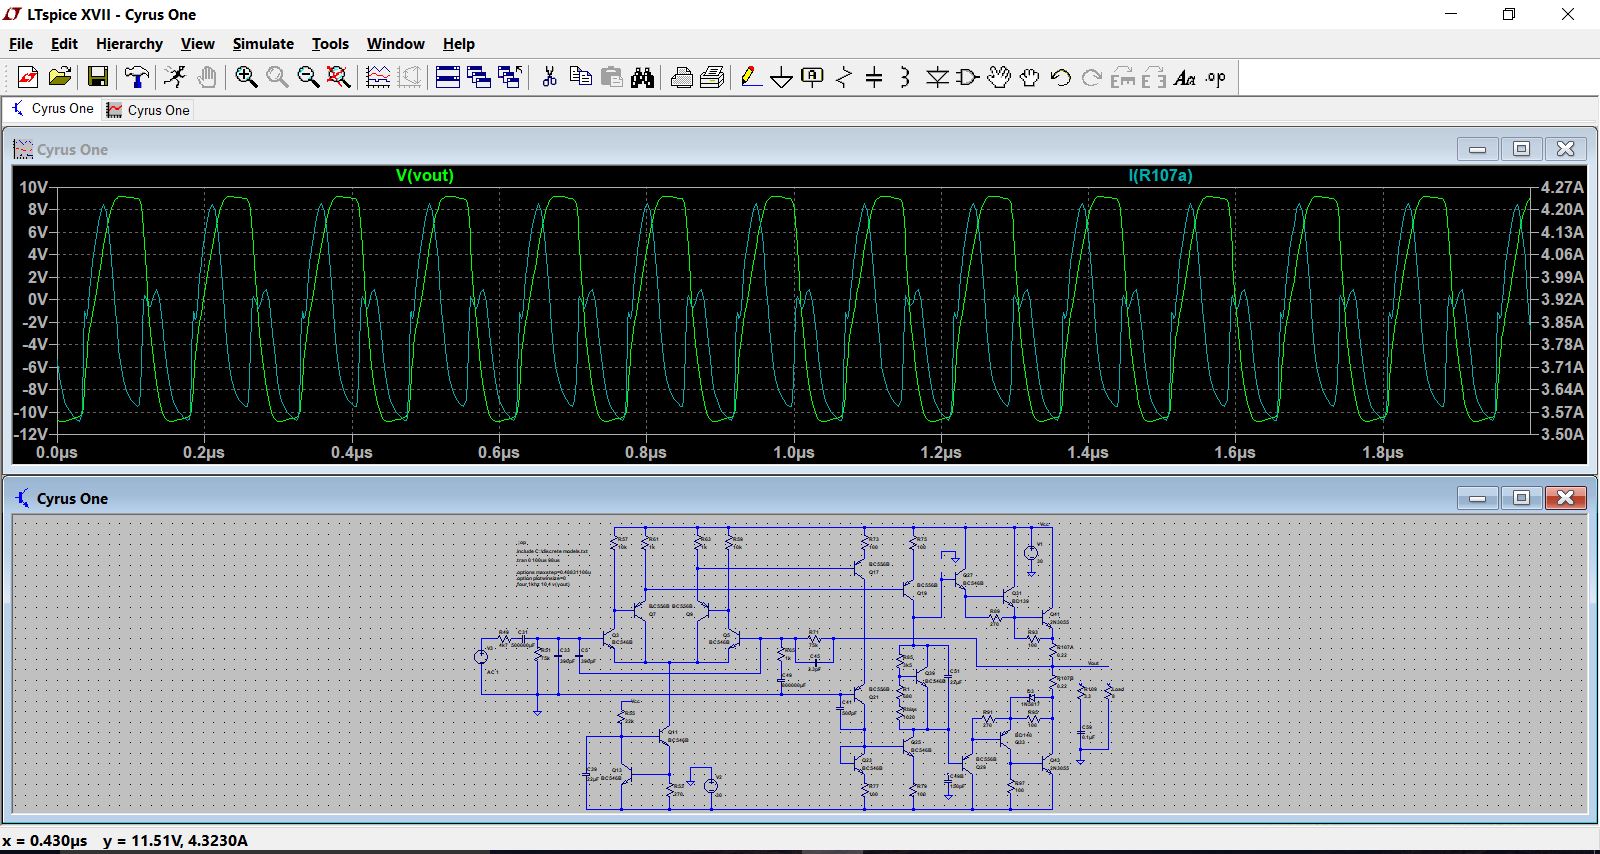Open the Component gate icon
Viewport: 1600px width, 854px height.
coord(968,77)
